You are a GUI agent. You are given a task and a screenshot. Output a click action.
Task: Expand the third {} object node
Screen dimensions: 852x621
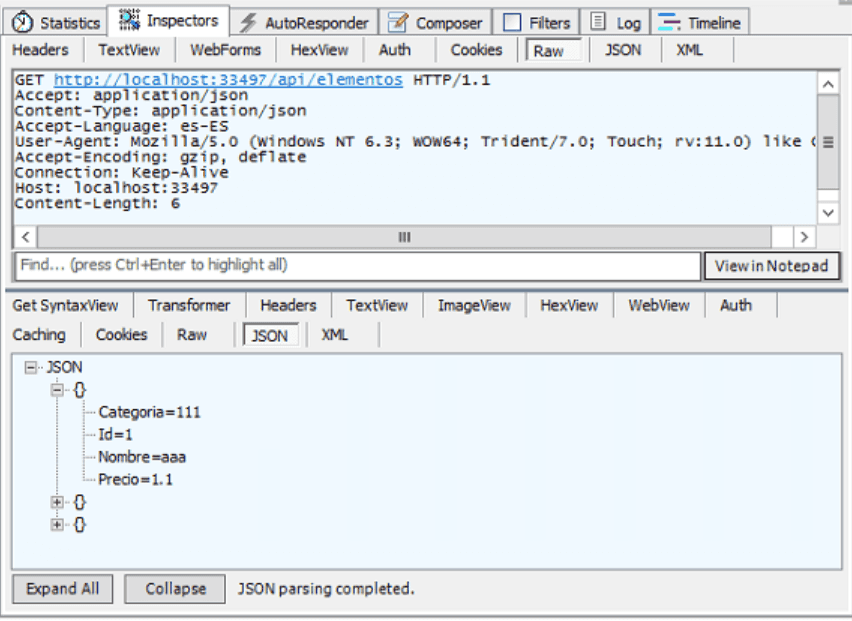click(x=57, y=525)
